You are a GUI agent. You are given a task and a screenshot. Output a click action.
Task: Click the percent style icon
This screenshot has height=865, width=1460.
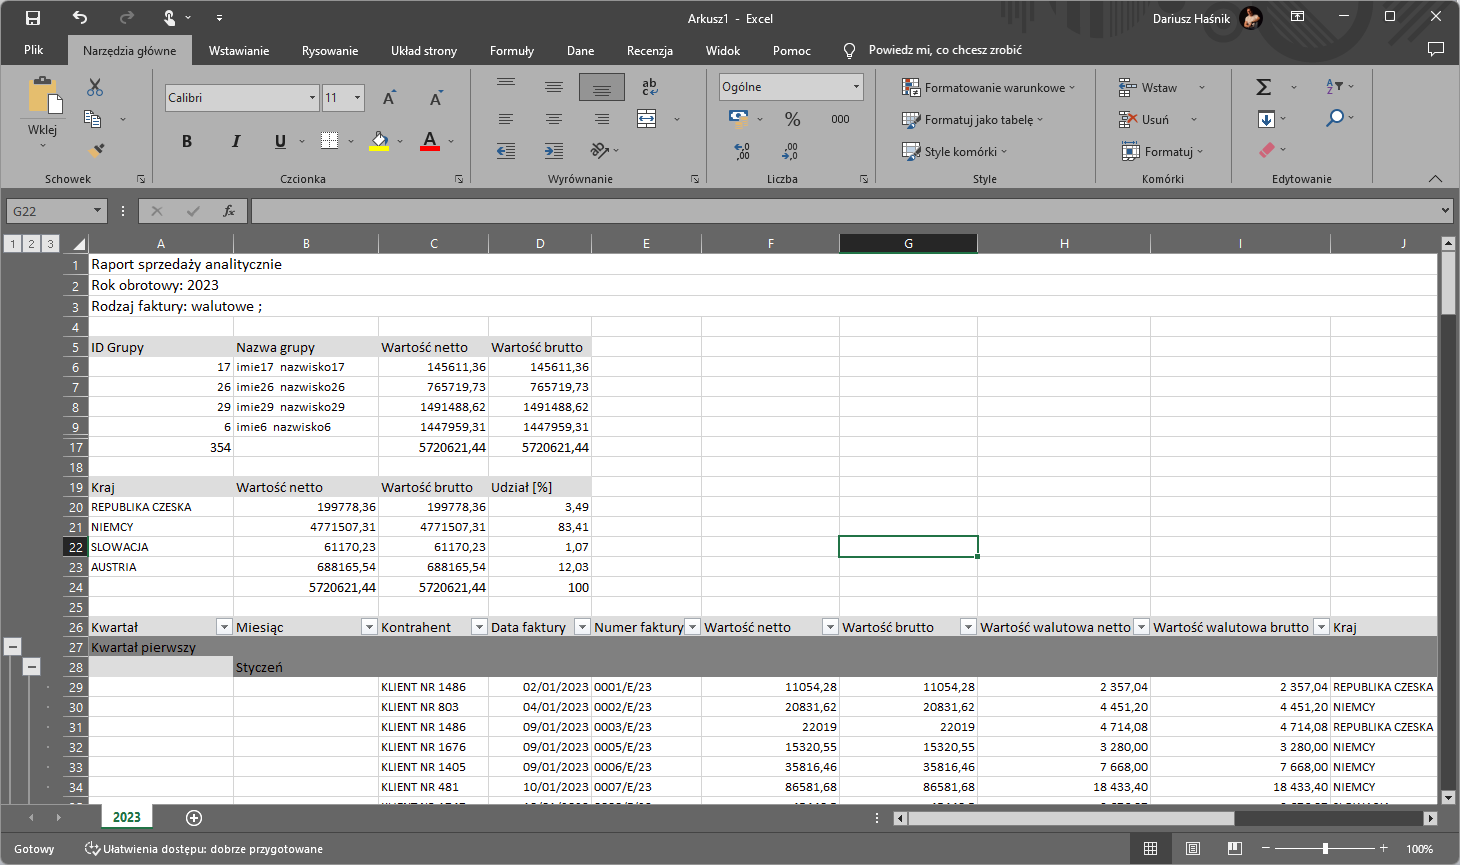792,119
